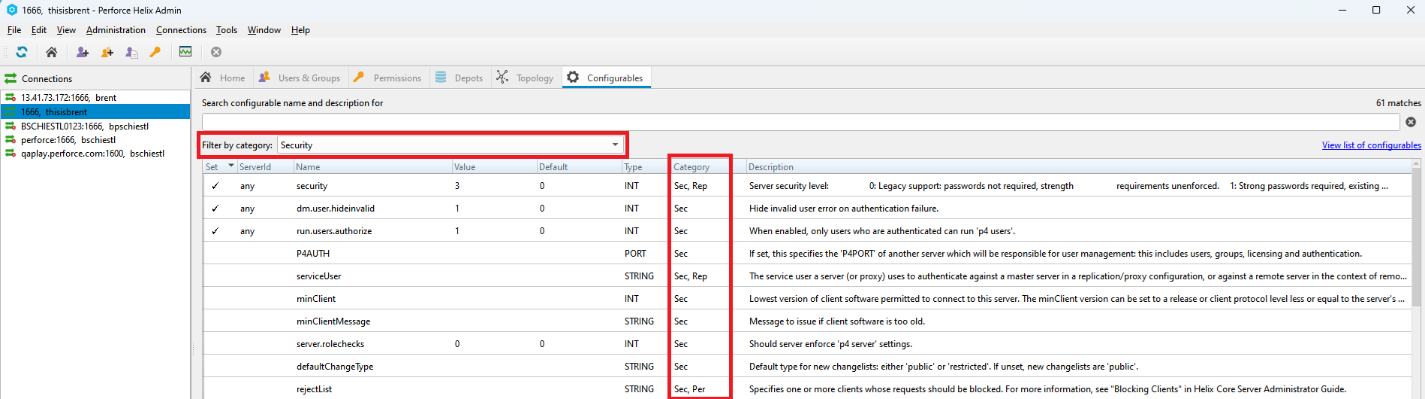
Task: Toggle Set checkmark for dm.user.hideinvalid row
Action: click(x=215, y=208)
